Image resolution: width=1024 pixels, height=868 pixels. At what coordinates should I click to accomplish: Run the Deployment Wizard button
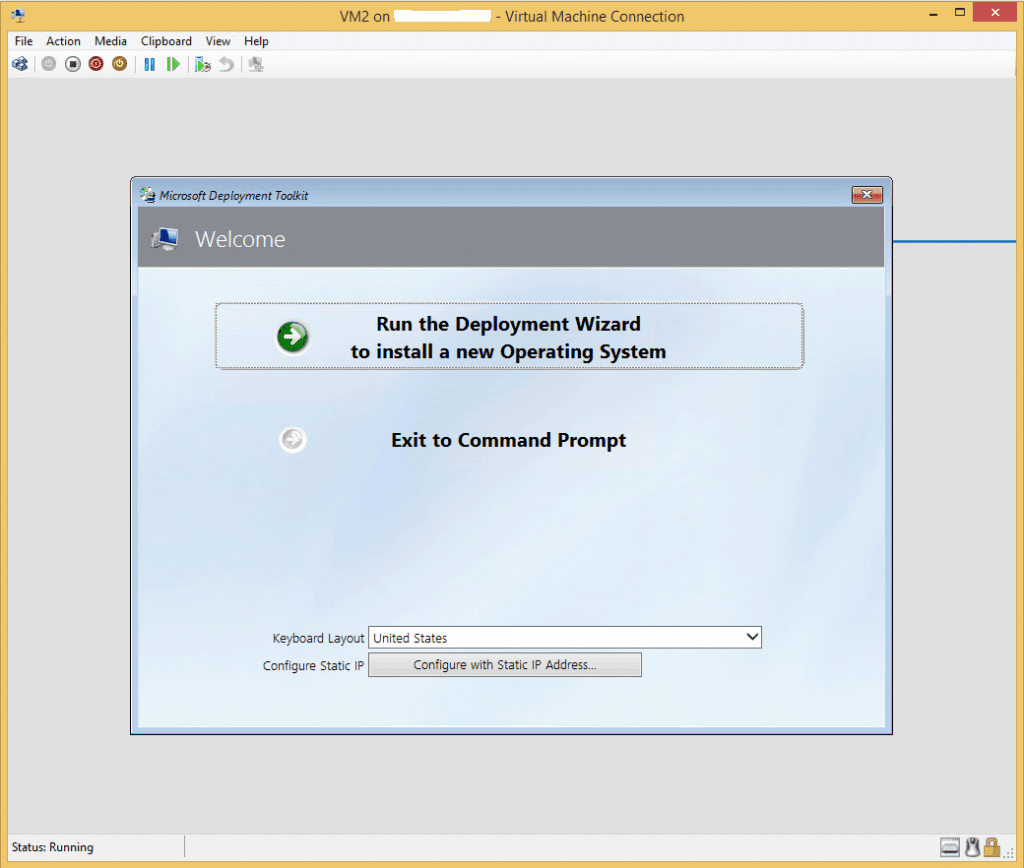tap(509, 336)
